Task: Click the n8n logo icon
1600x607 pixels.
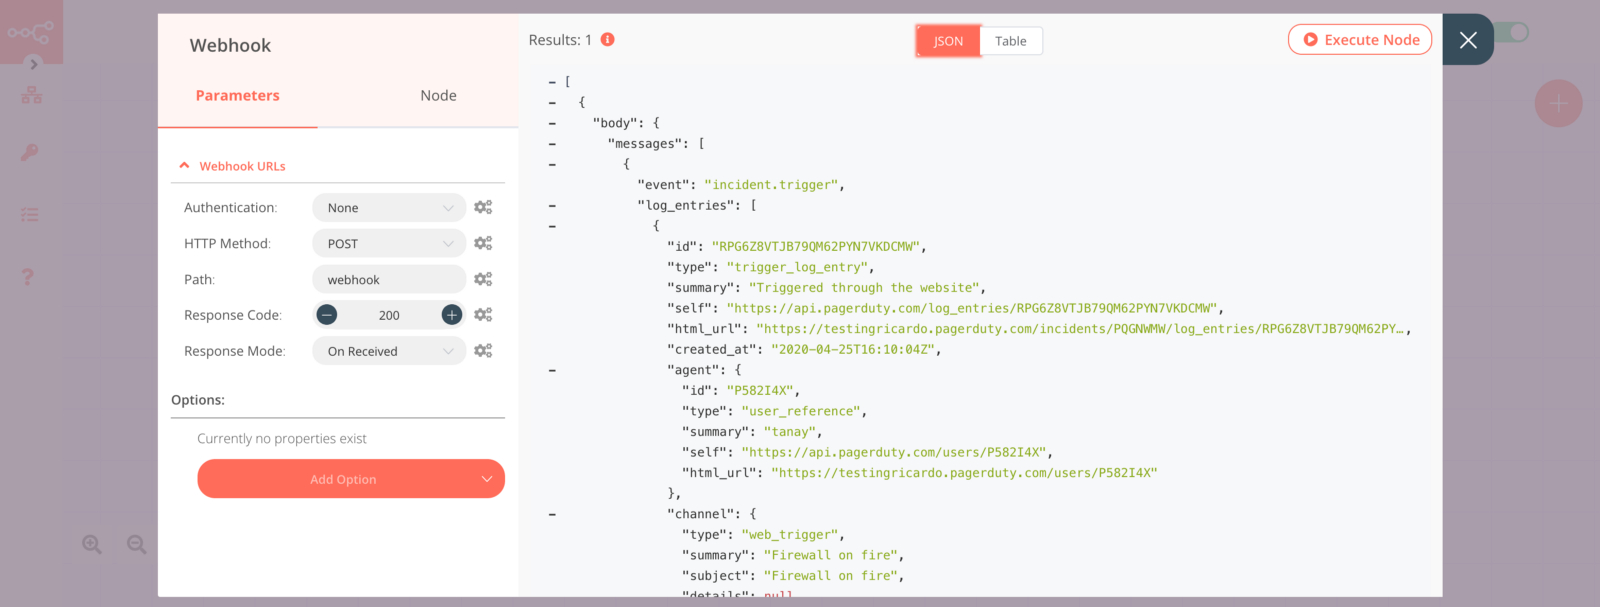Action: (x=31, y=32)
